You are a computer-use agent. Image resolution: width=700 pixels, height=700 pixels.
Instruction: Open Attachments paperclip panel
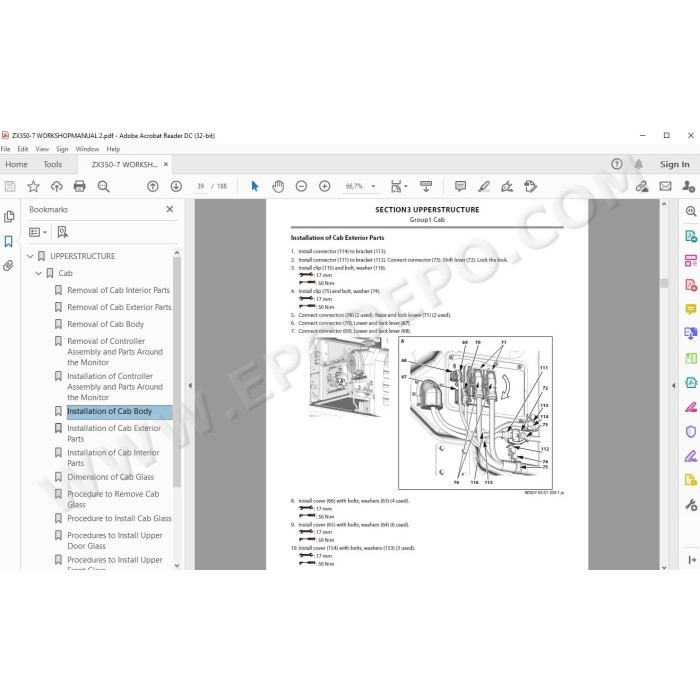tap(8, 266)
